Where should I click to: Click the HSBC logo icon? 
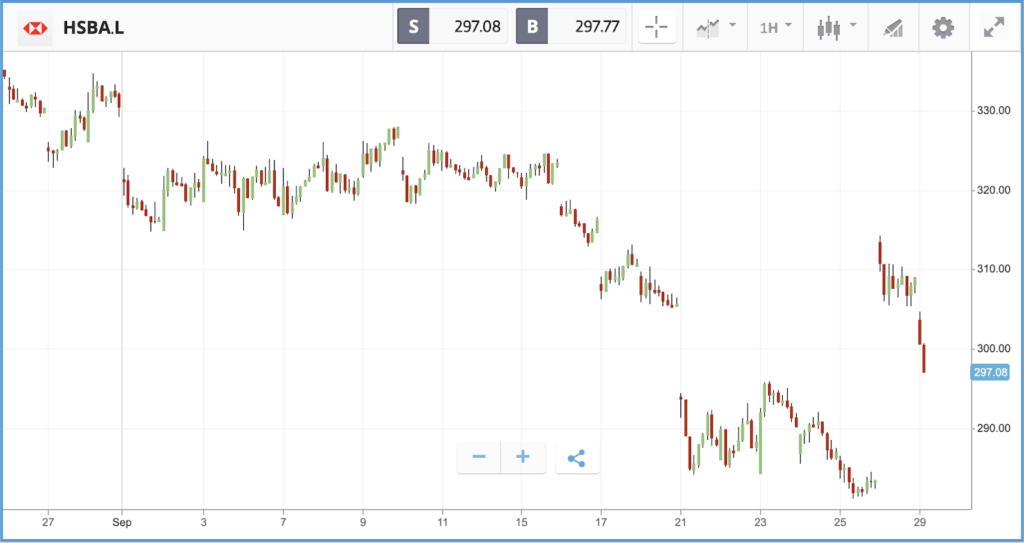coord(35,27)
